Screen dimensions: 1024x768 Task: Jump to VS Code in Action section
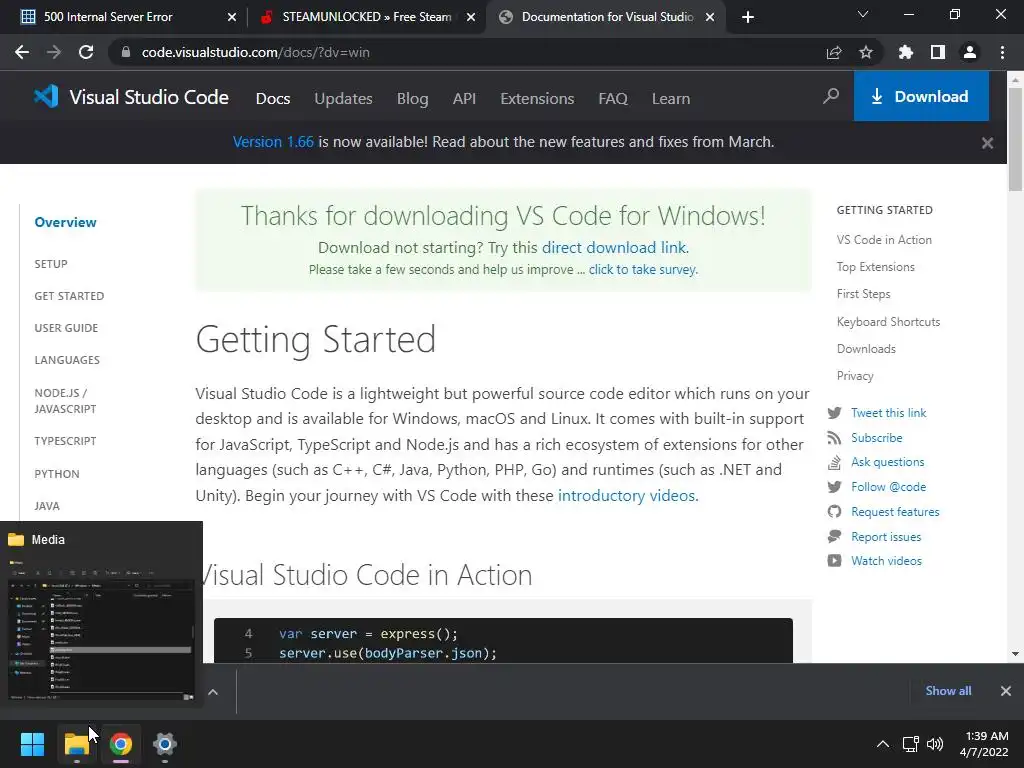[x=884, y=240]
